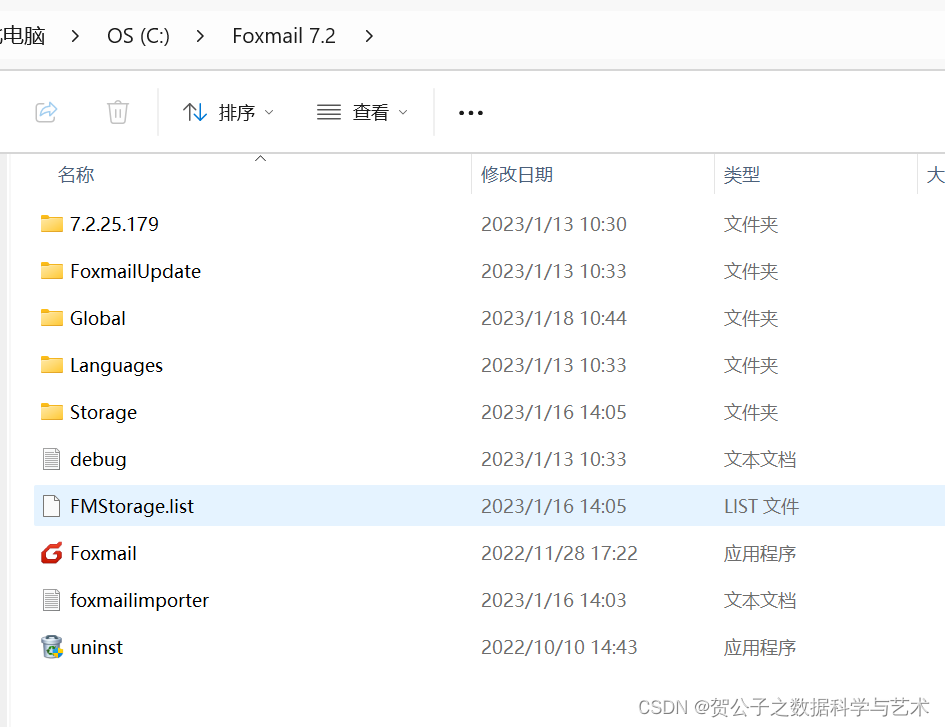Click date 2023/1/16 14:03 of foxmailimporter
Viewport: 945px width, 727px height.
coord(554,600)
